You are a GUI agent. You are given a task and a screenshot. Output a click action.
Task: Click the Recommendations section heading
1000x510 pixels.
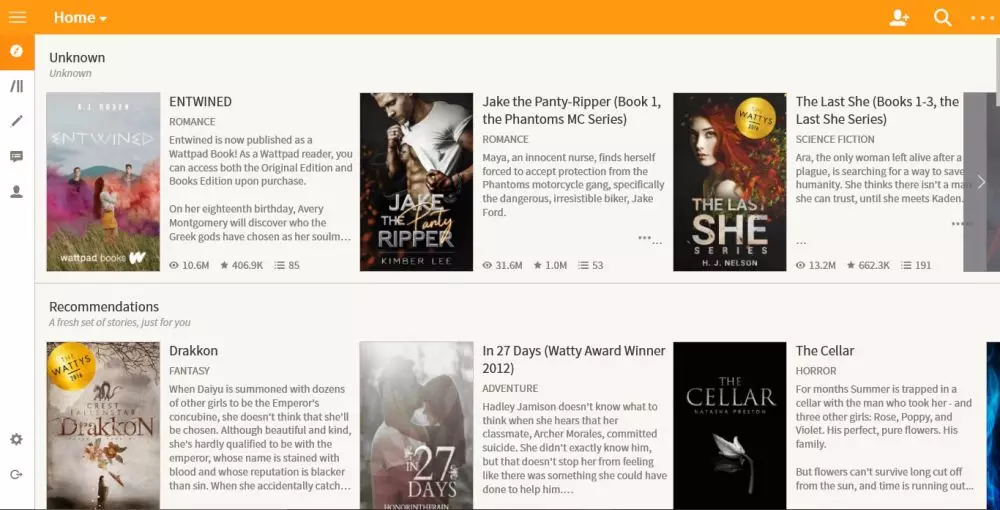pyautogui.click(x=104, y=307)
